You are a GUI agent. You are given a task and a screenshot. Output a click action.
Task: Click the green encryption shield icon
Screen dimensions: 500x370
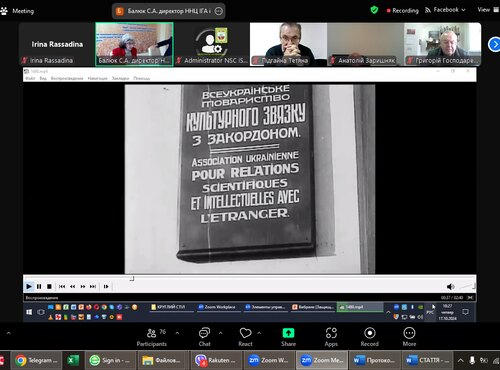point(374,10)
